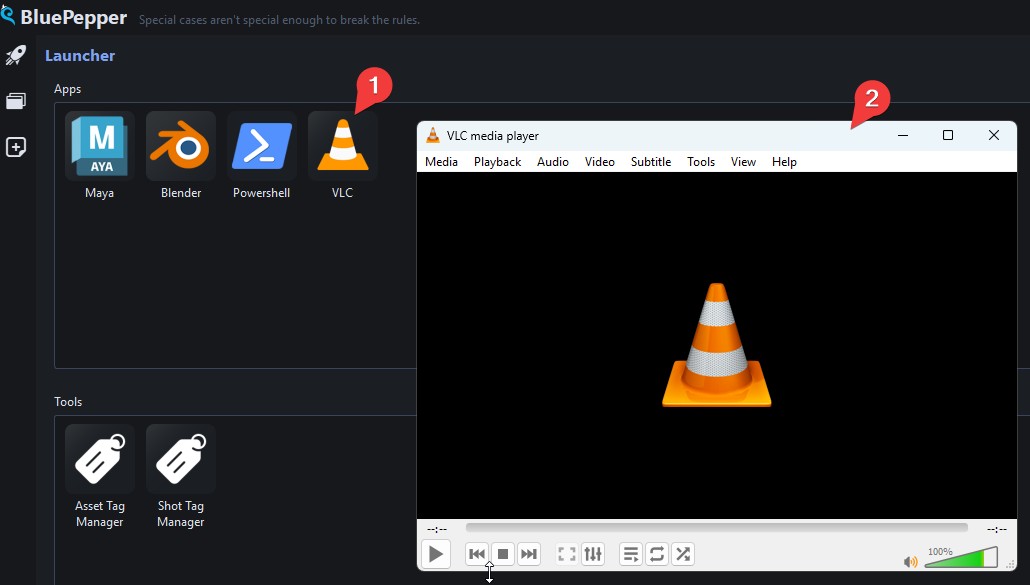Open Subtitle menu in VLC
The height and width of the screenshot is (585, 1030).
point(651,162)
